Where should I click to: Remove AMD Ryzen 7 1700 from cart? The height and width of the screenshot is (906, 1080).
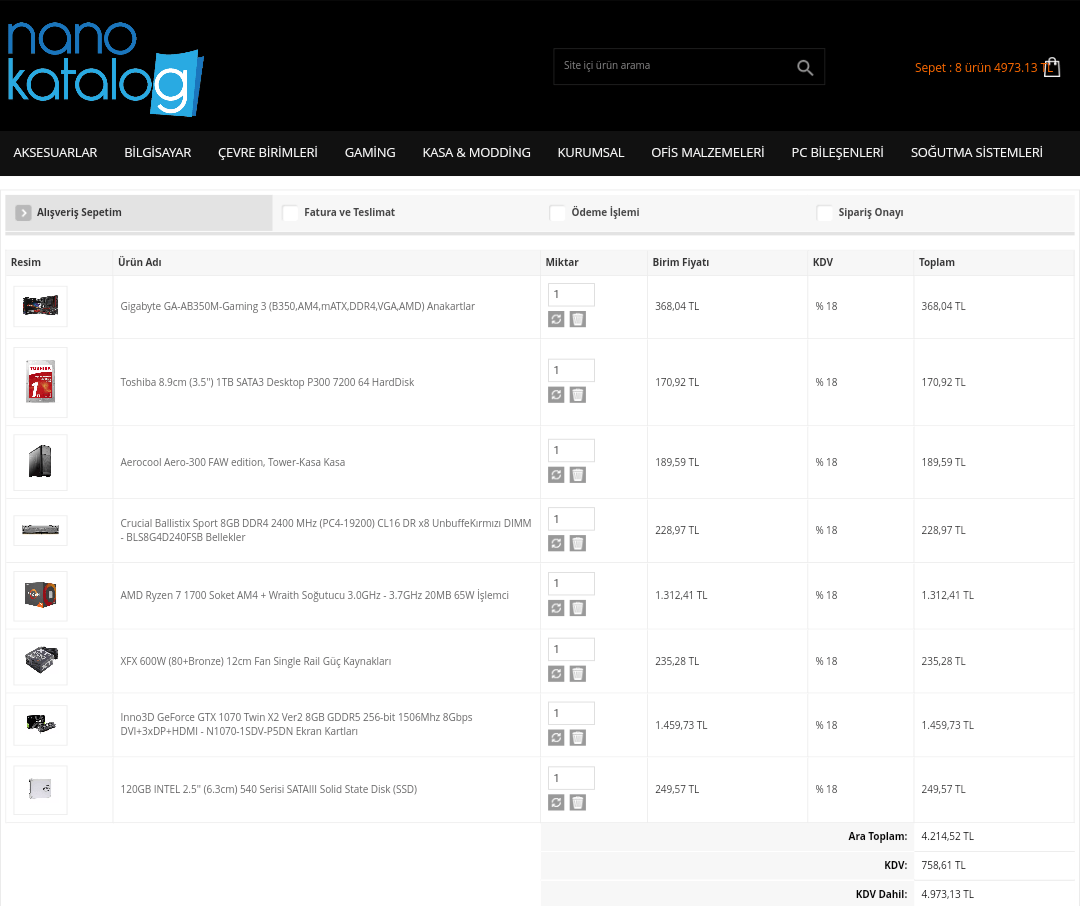point(578,608)
